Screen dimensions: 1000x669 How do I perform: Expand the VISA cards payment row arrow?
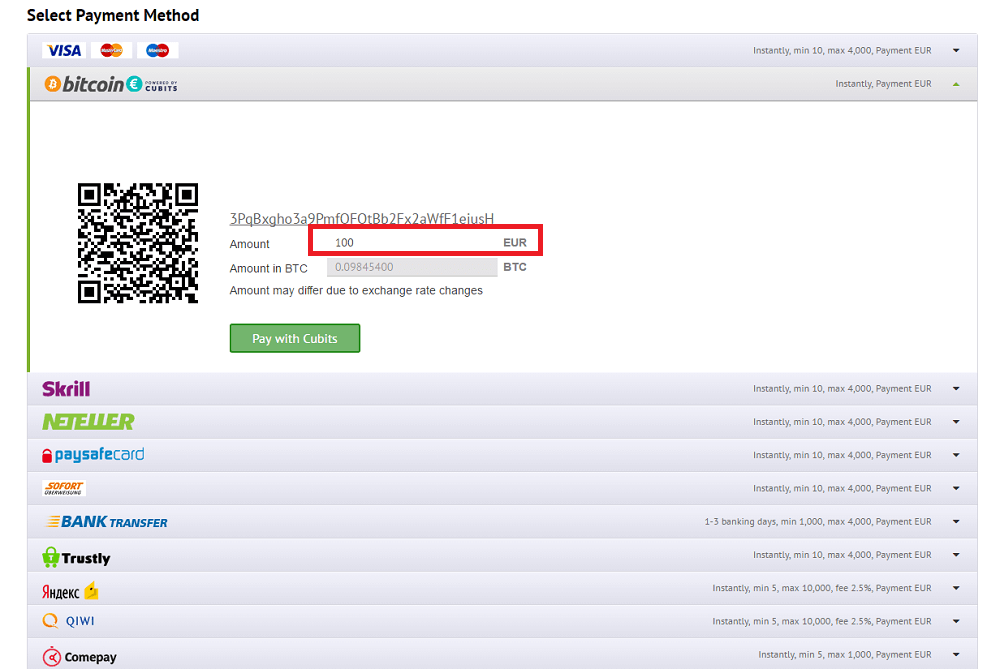956,50
